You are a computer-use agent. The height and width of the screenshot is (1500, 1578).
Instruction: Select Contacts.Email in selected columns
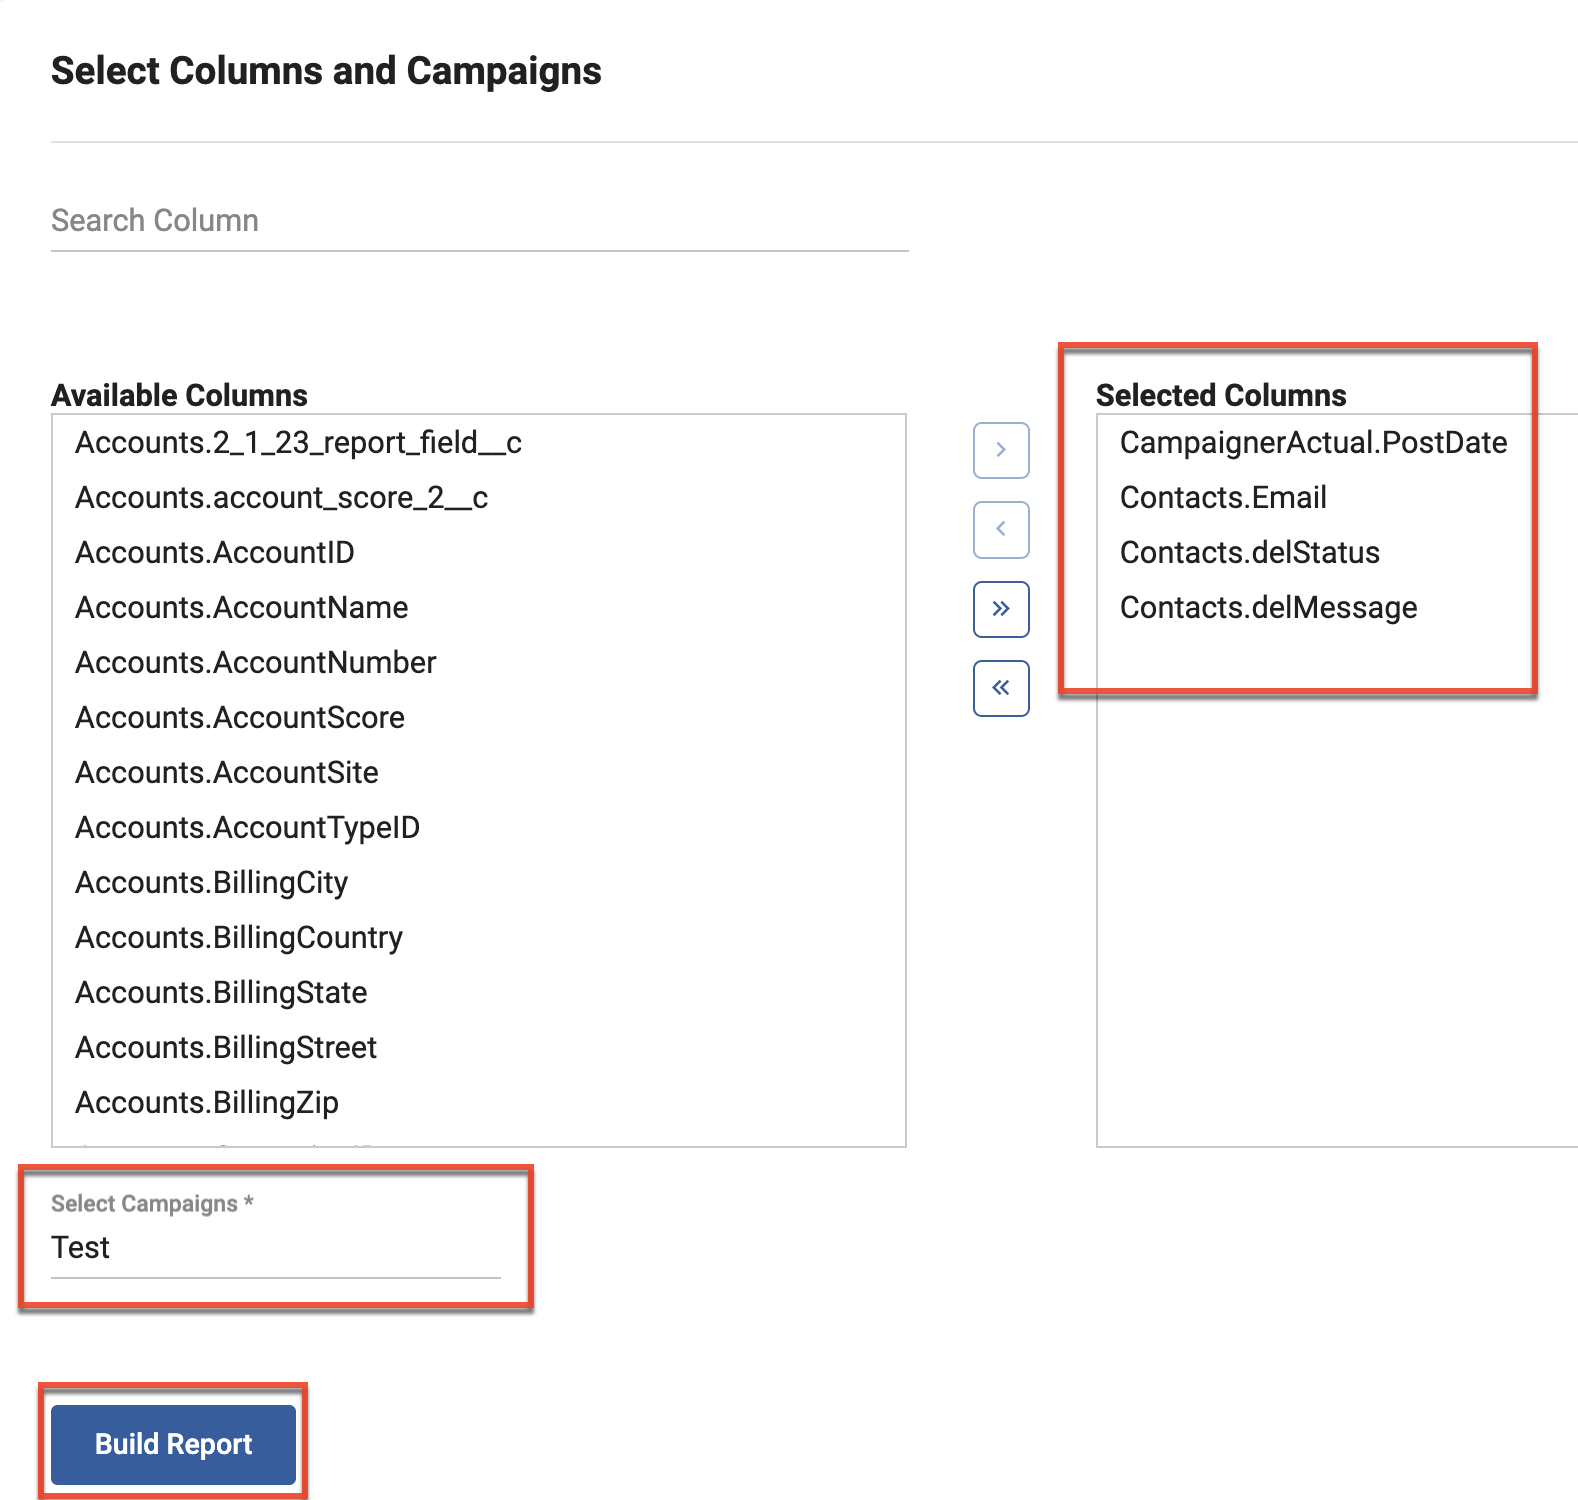click(x=1223, y=498)
